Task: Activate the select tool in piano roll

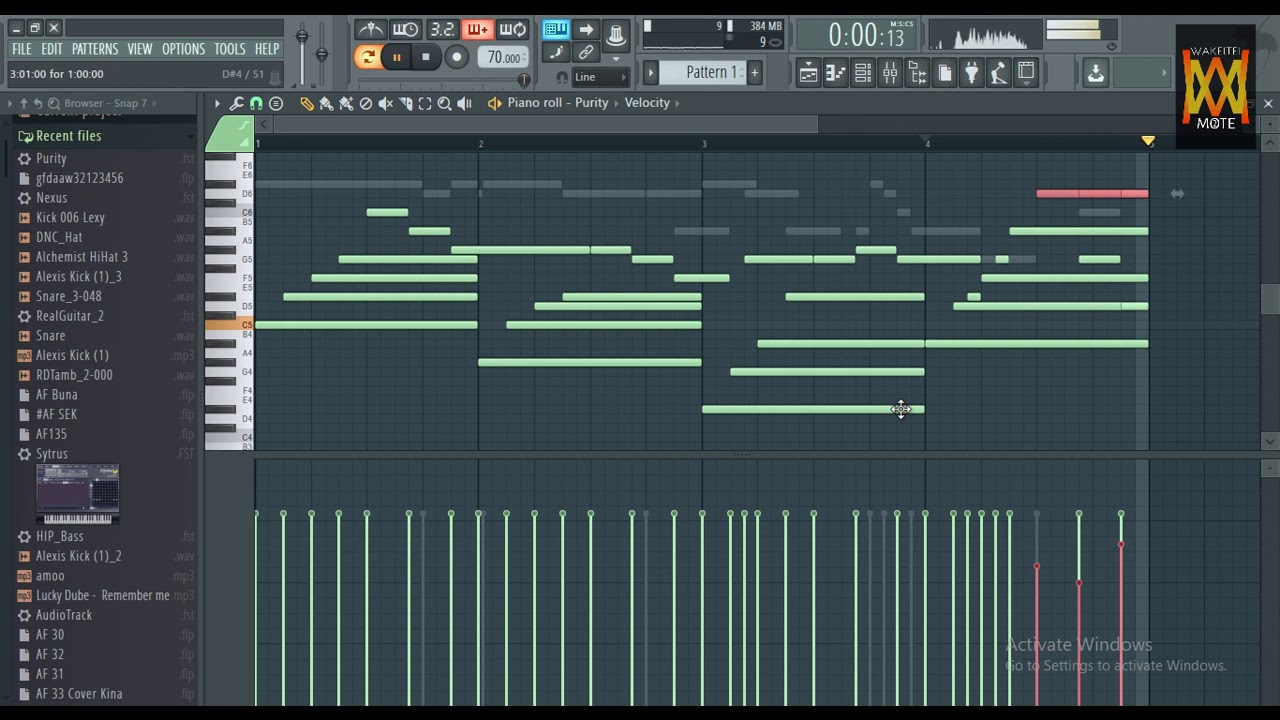Action: [424, 103]
